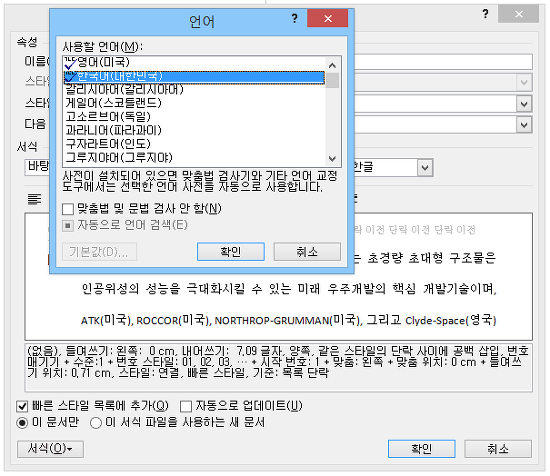This screenshot has height=476, width=550.
Task: Cancel the 언어 dialog with 취소
Action: point(307,252)
